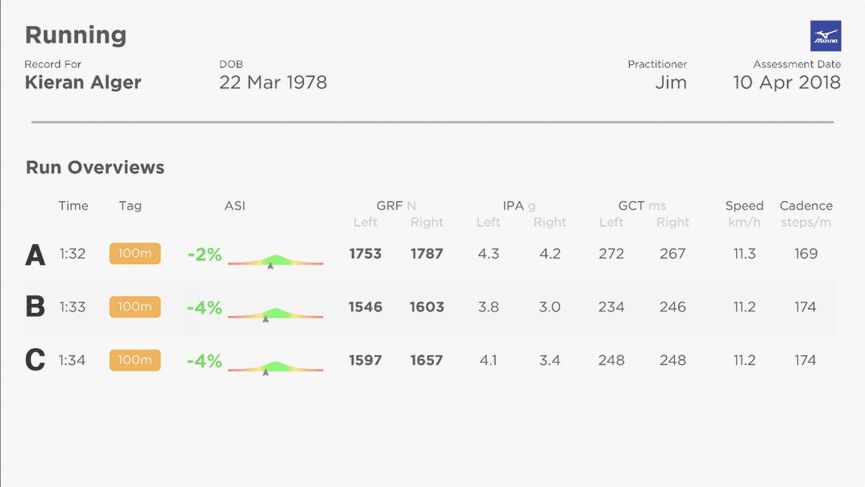Select run B letter label

click(35, 307)
